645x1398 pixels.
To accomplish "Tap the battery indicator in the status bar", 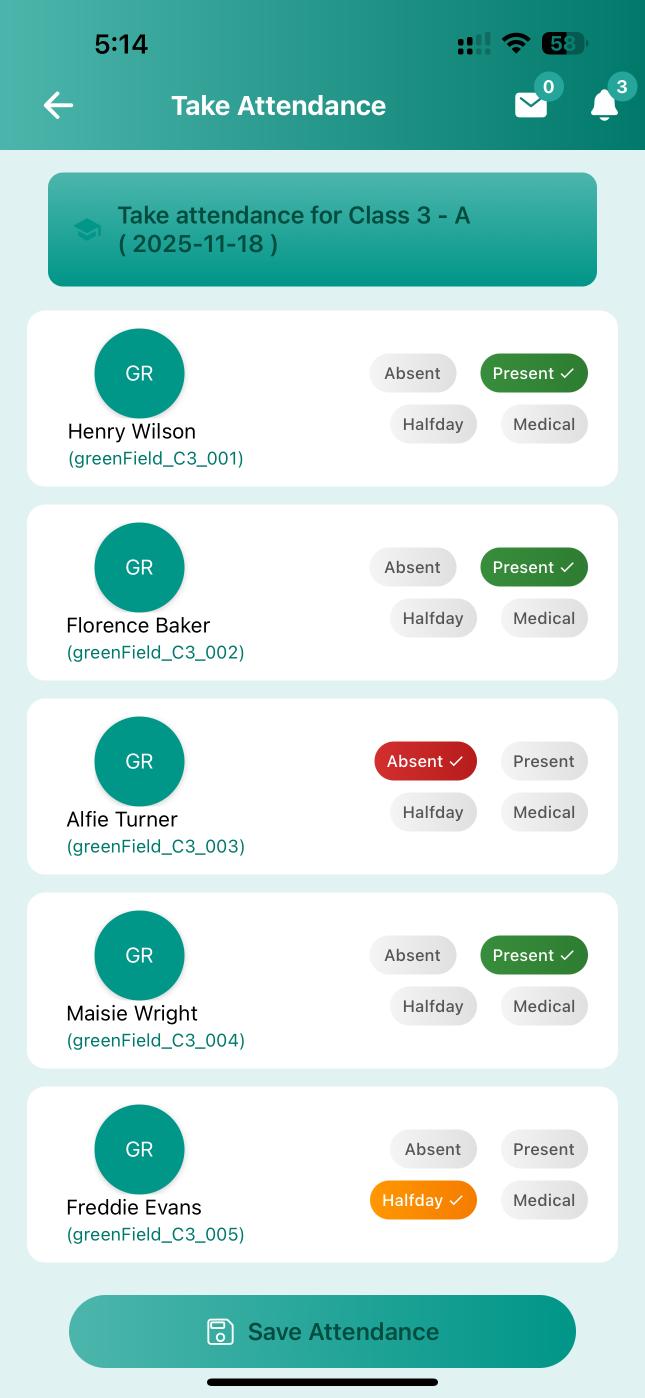I will 559,44.
